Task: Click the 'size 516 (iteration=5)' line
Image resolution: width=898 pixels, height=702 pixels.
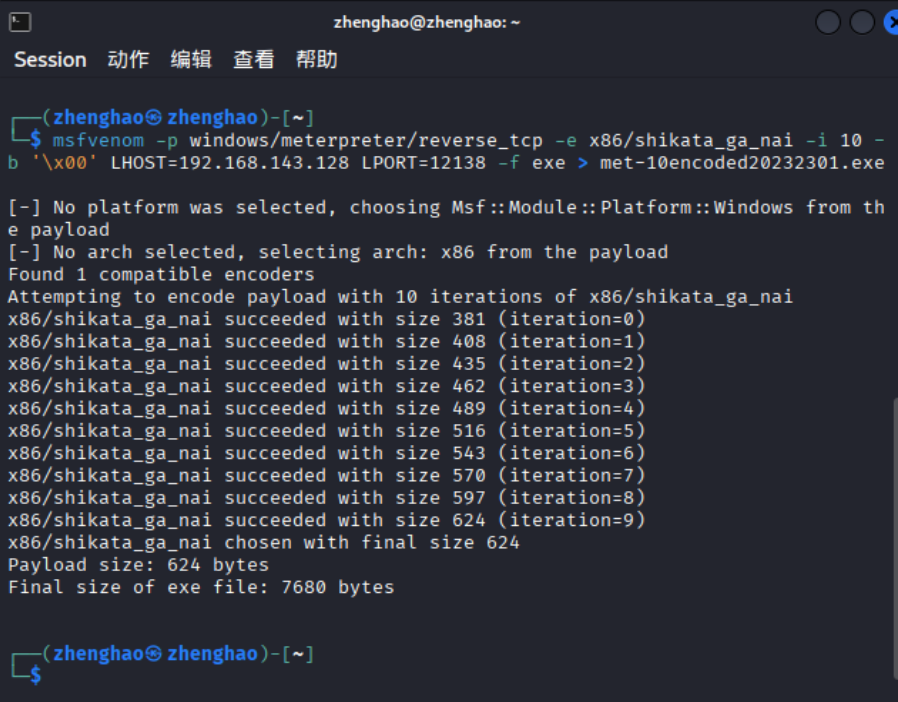Action: click(326, 431)
